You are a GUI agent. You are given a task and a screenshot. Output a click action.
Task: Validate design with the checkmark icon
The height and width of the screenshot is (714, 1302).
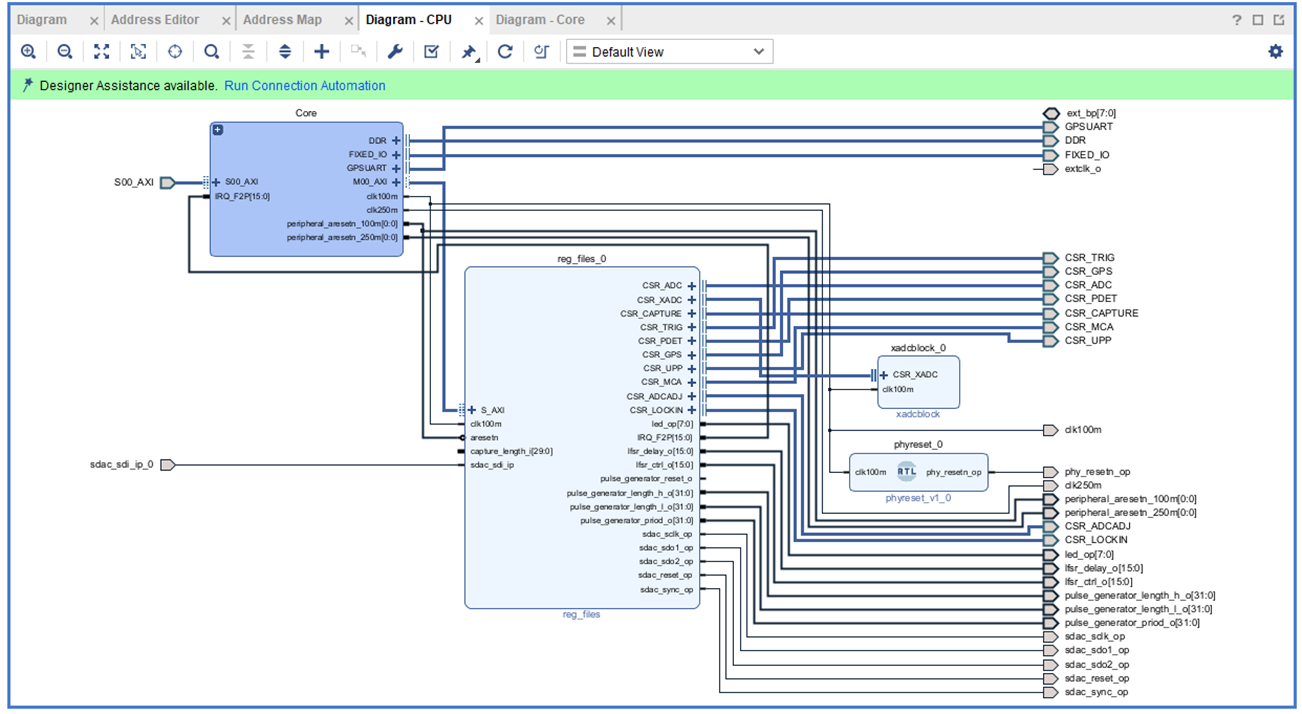431,52
